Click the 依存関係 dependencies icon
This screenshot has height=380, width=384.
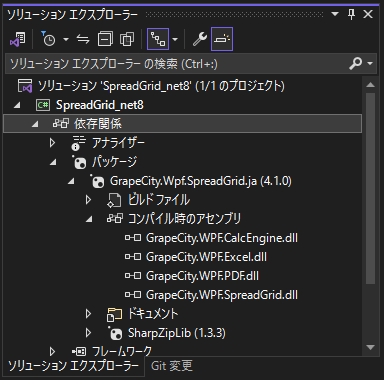tap(61, 124)
